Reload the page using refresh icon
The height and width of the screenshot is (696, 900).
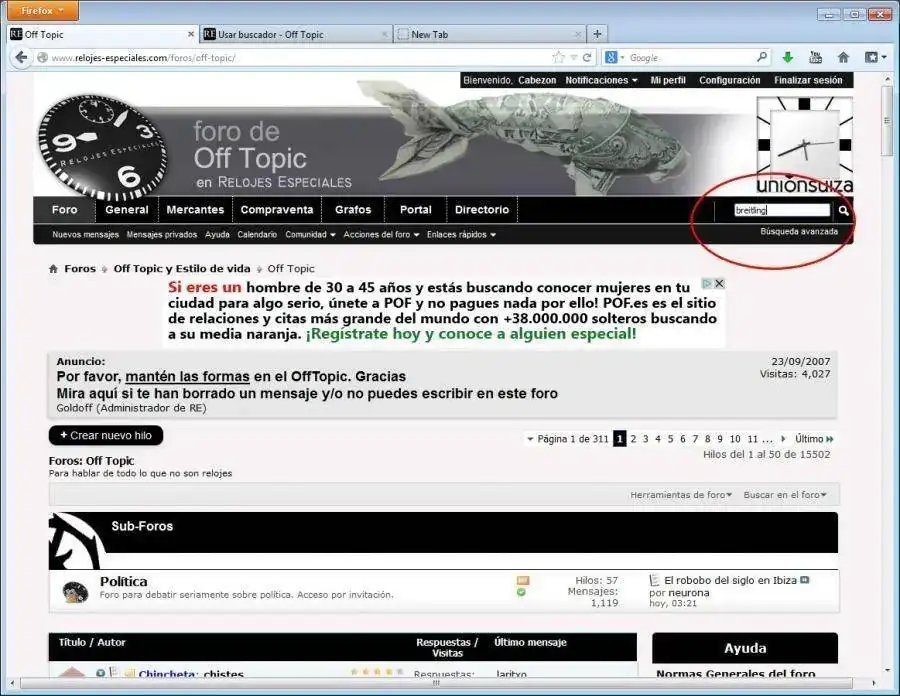[x=587, y=58]
